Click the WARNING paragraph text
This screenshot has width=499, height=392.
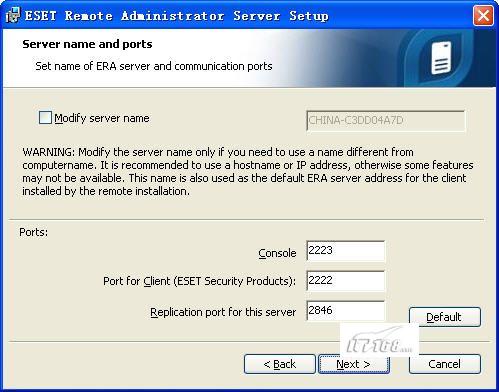[248, 172]
